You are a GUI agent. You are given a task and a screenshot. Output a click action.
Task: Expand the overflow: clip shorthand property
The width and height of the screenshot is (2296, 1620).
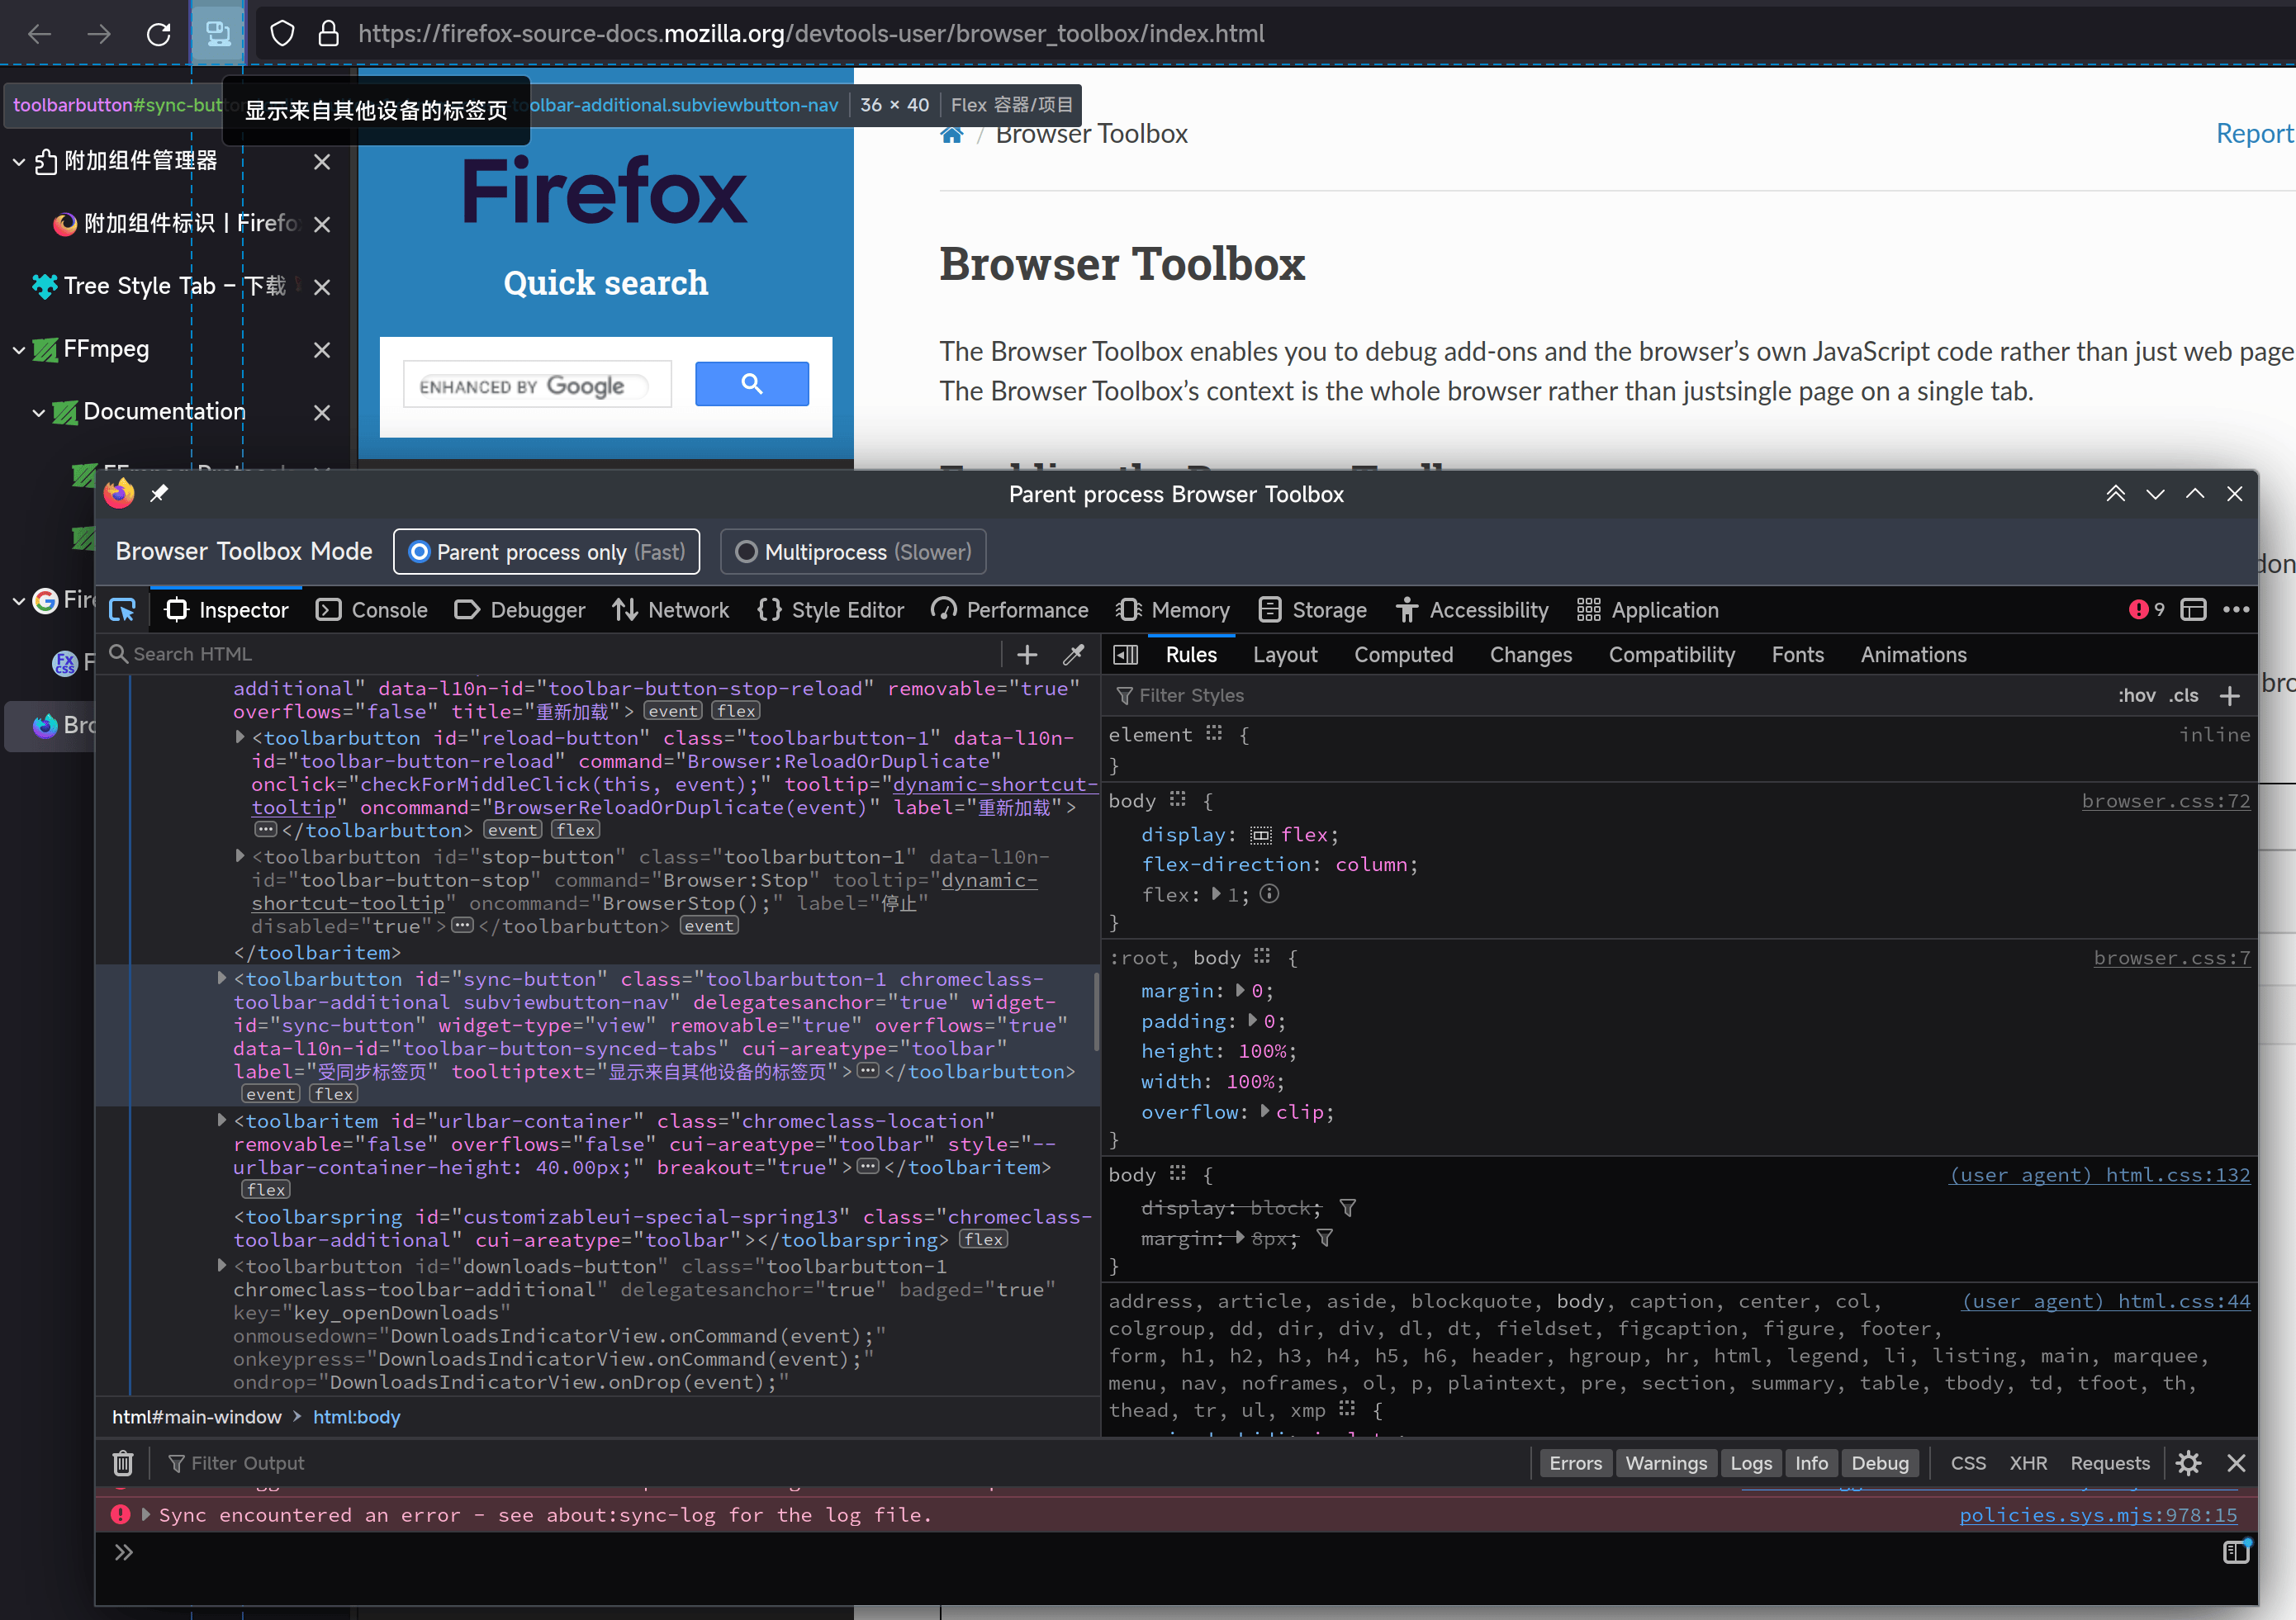pos(1264,1111)
